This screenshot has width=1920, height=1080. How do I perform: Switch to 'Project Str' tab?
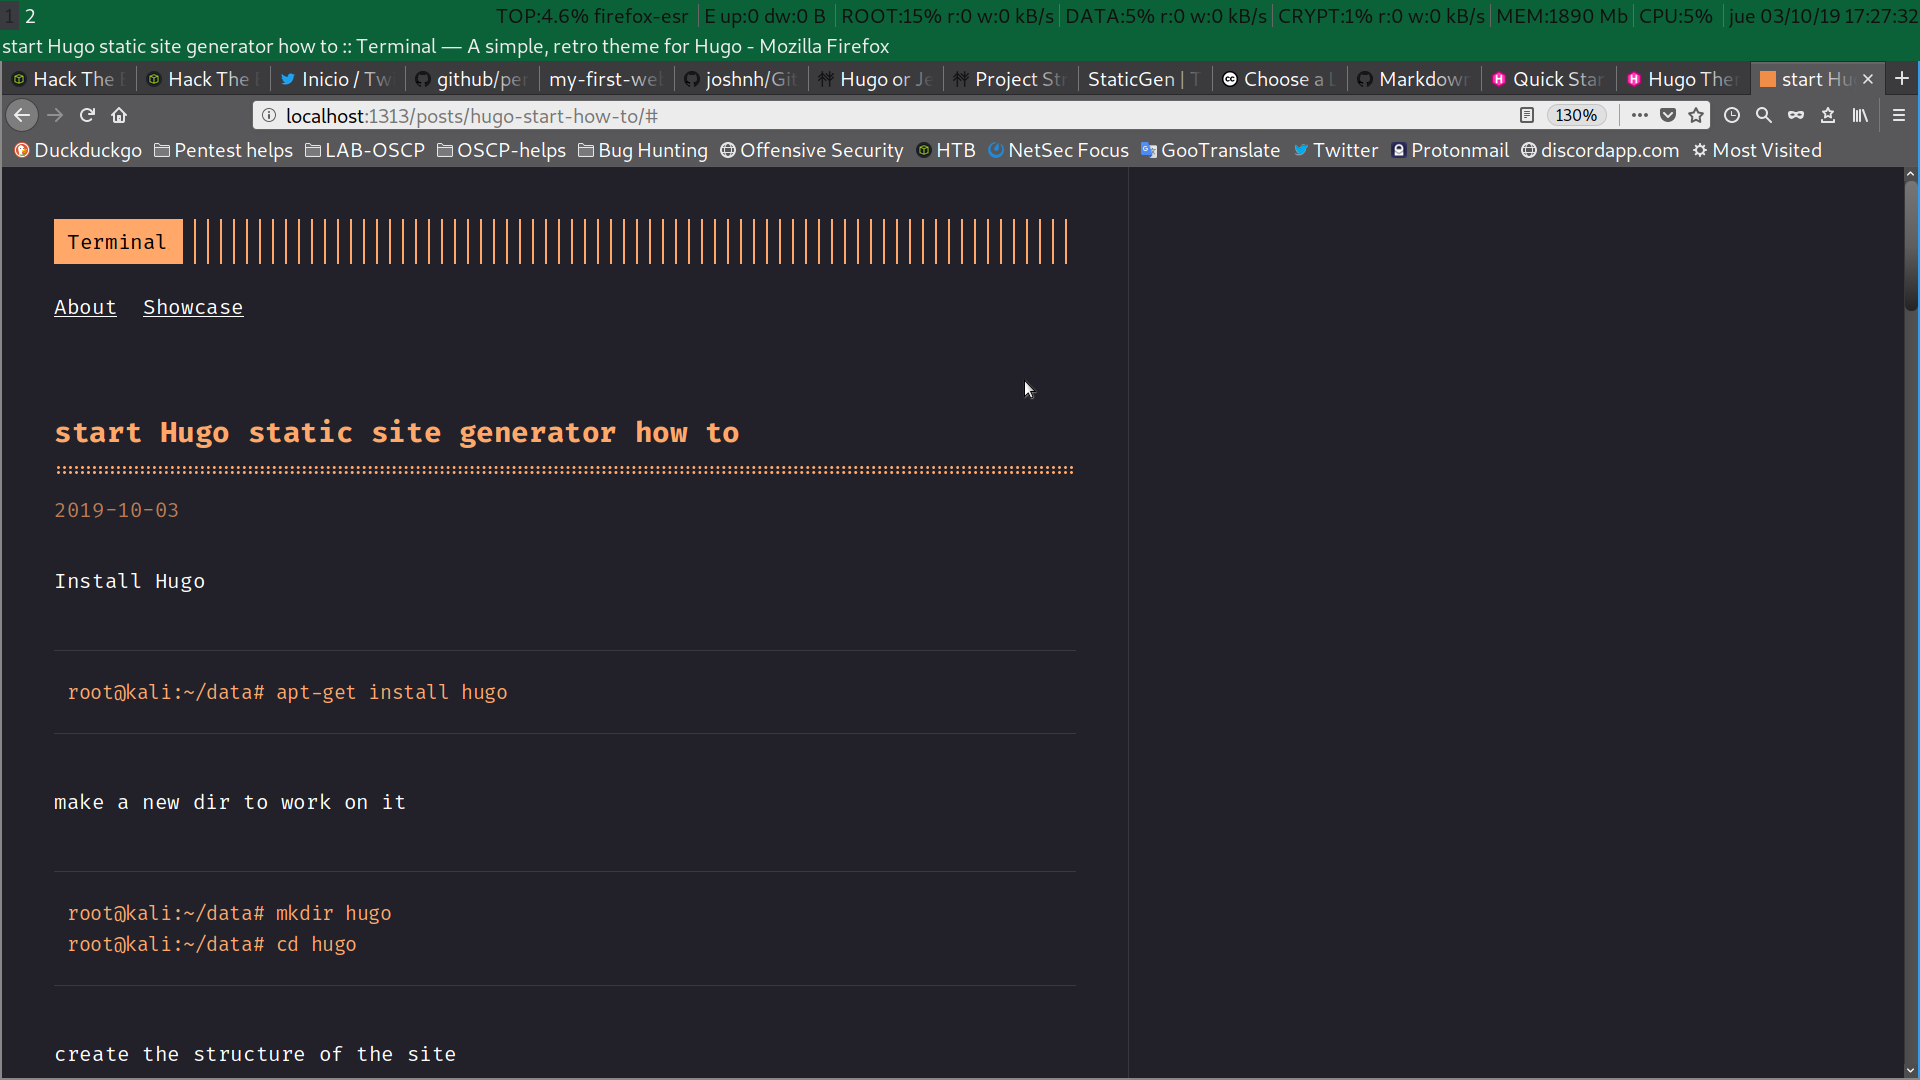[x=1013, y=79]
